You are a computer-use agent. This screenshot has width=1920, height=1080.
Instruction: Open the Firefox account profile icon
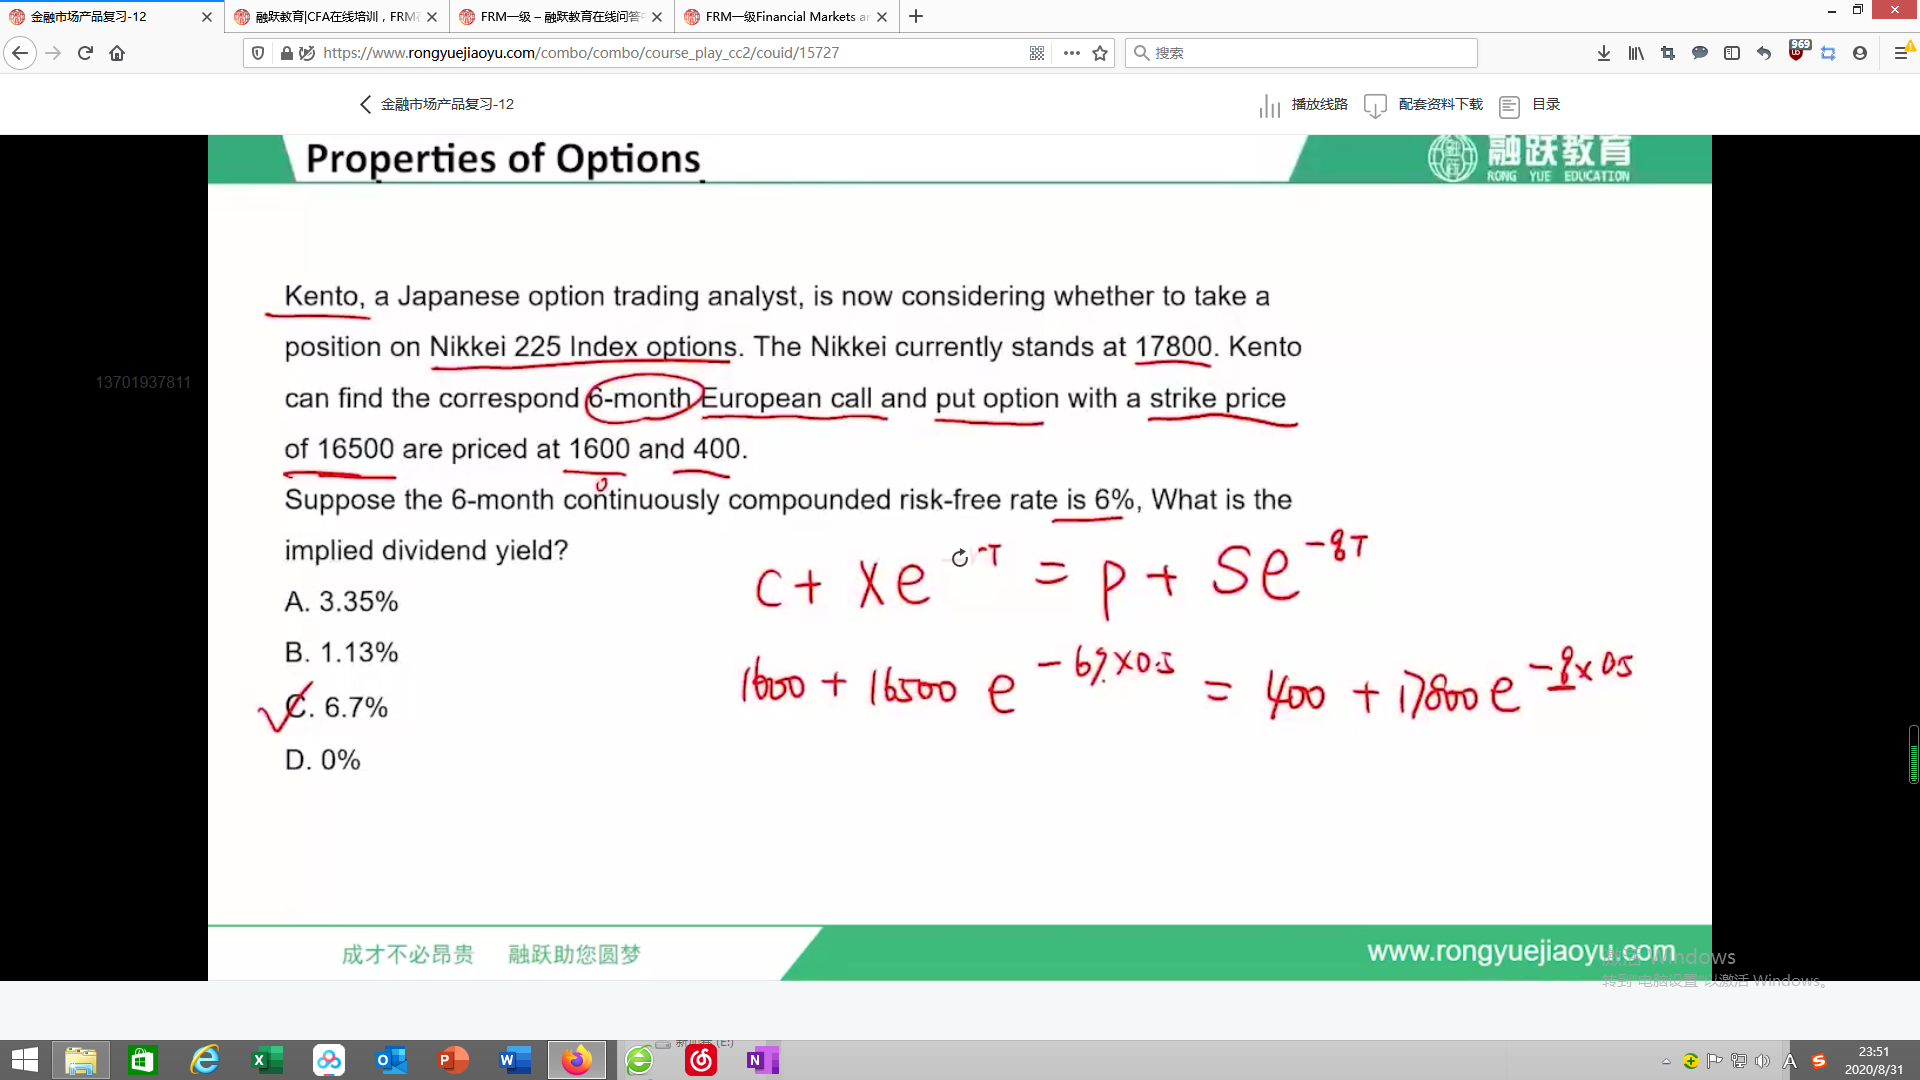tap(1860, 53)
